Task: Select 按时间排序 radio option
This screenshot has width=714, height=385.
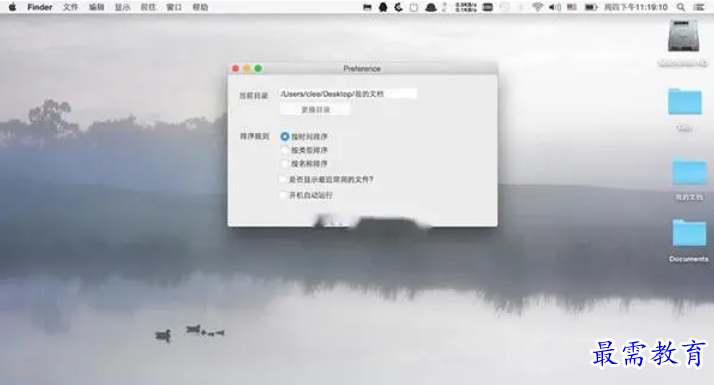Action: pos(285,136)
